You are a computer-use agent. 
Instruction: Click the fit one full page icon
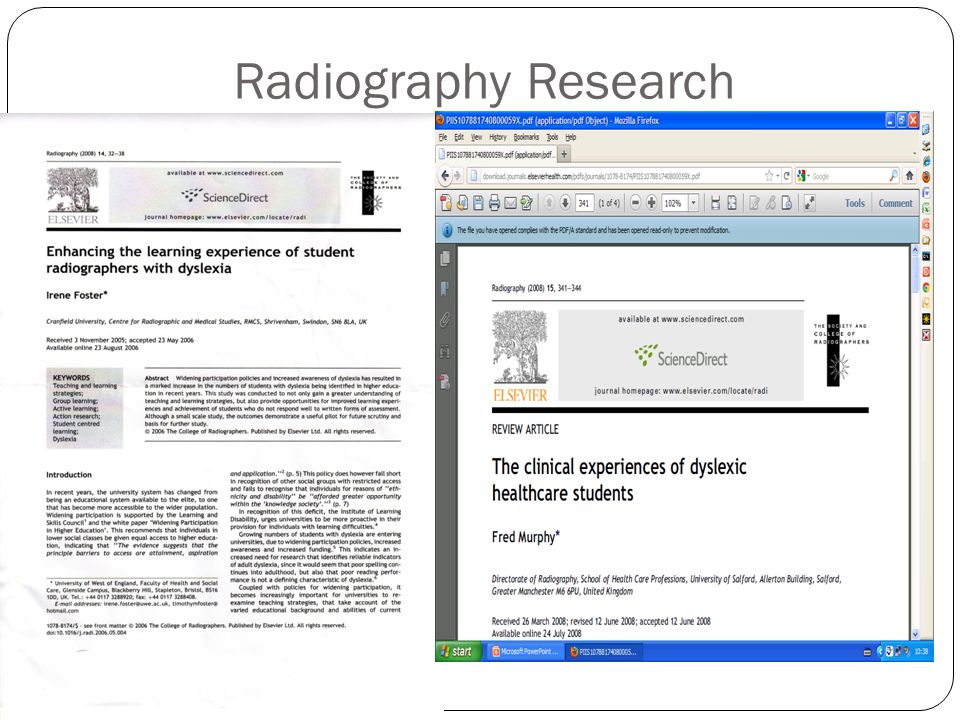732,203
